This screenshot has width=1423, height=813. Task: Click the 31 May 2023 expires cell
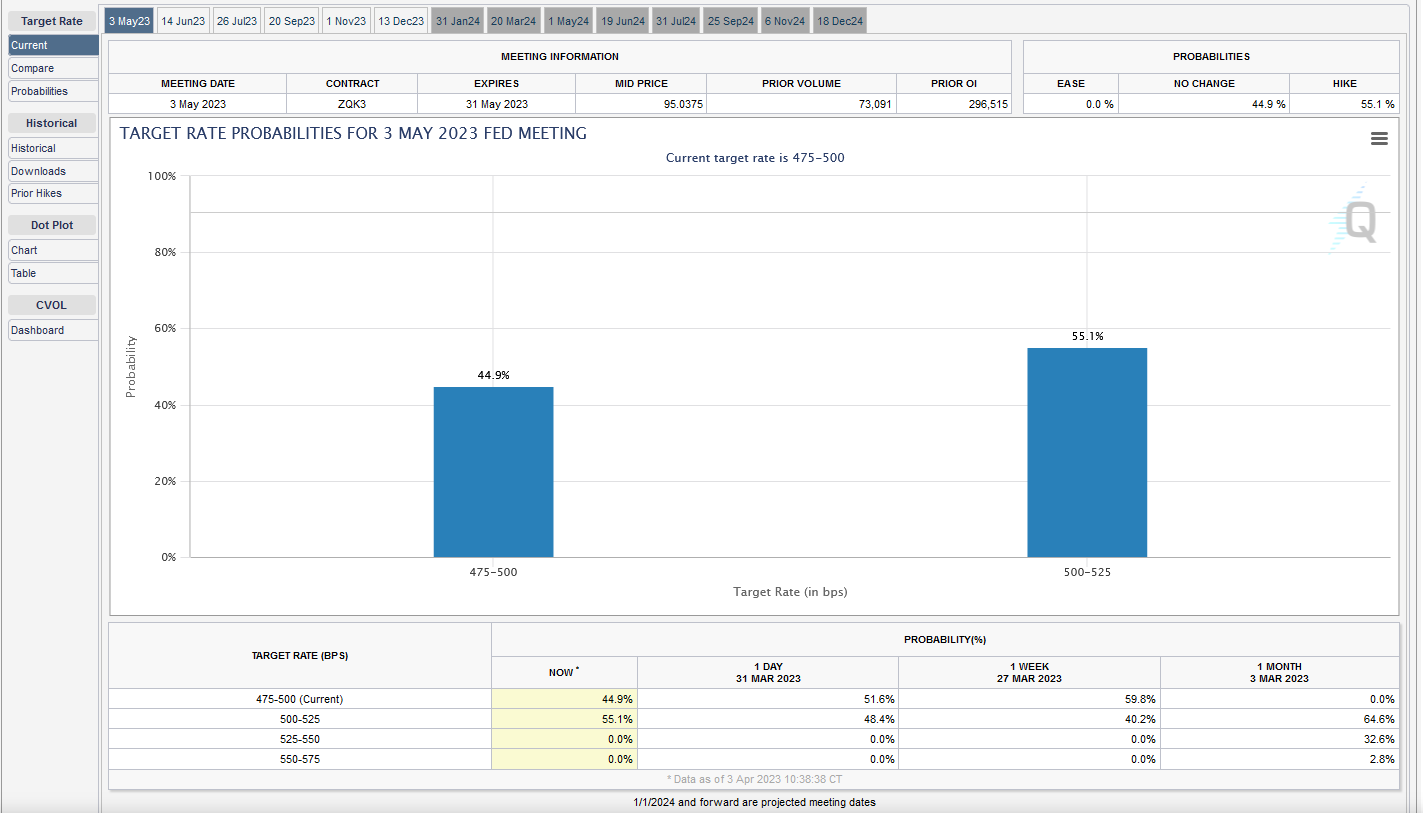497,104
